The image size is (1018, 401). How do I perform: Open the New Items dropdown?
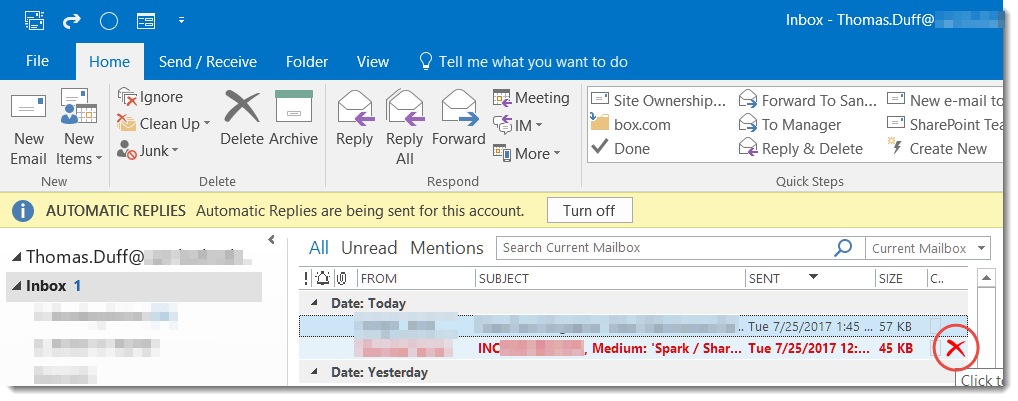(79, 128)
